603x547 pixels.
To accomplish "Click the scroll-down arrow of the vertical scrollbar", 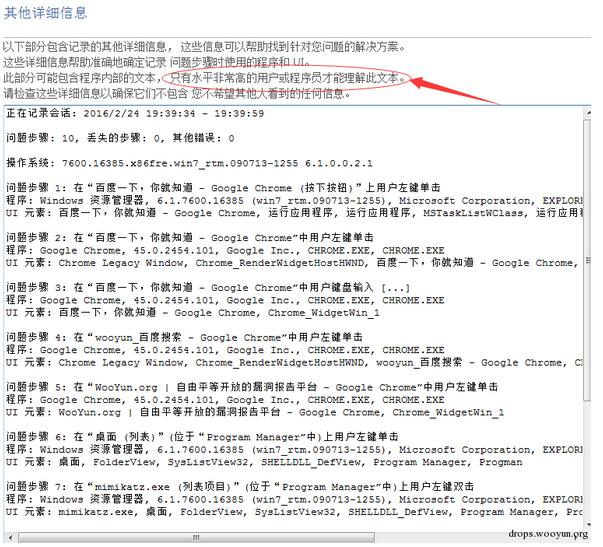I will (x=588, y=524).
